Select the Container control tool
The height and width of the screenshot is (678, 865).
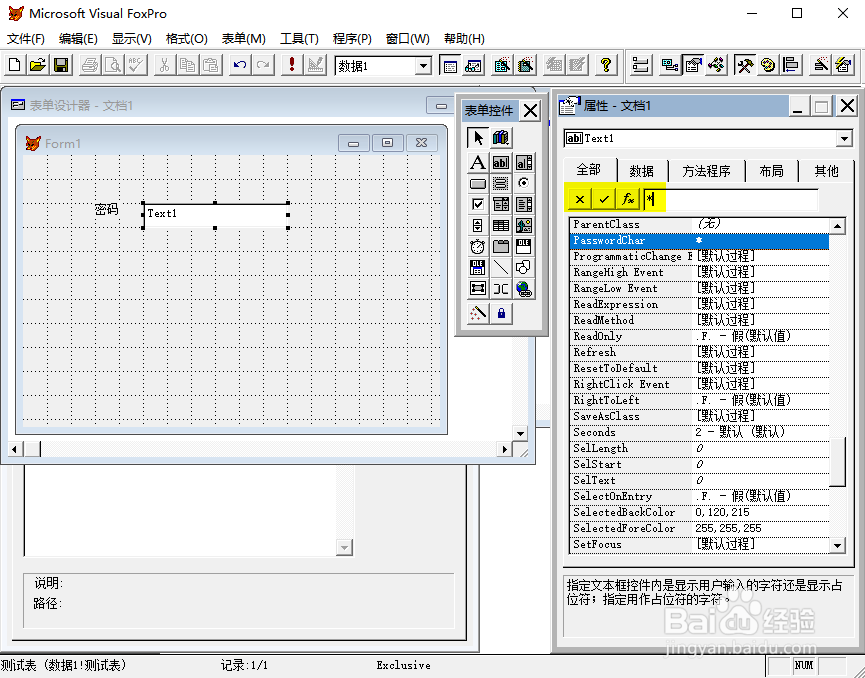[x=478, y=289]
